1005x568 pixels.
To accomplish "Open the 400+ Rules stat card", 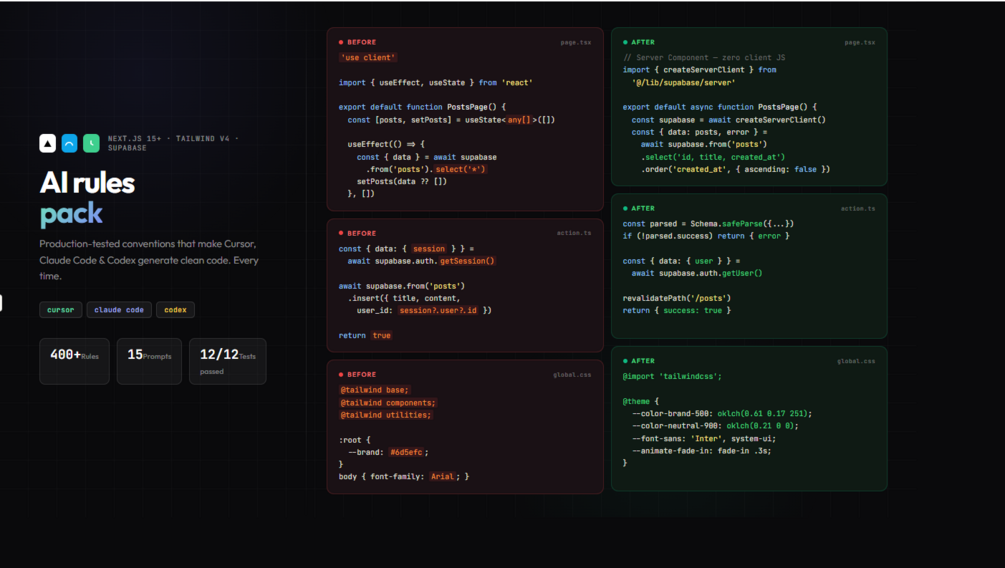I will point(74,361).
